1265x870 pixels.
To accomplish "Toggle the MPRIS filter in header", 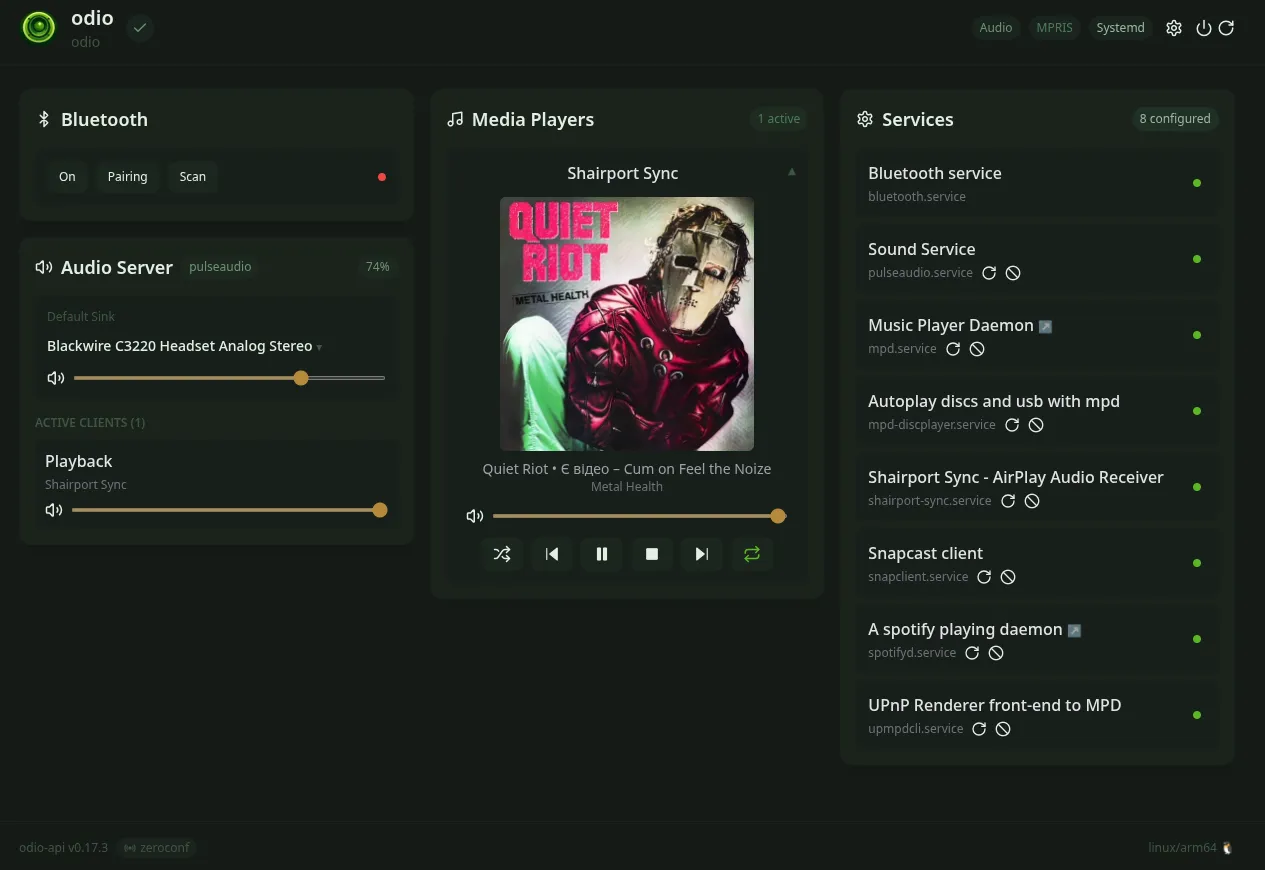I will point(1054,28).
